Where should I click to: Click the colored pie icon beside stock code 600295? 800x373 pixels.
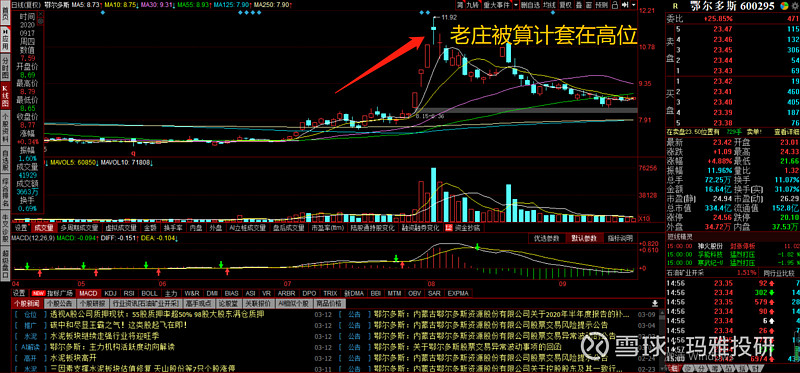(785, 6)
